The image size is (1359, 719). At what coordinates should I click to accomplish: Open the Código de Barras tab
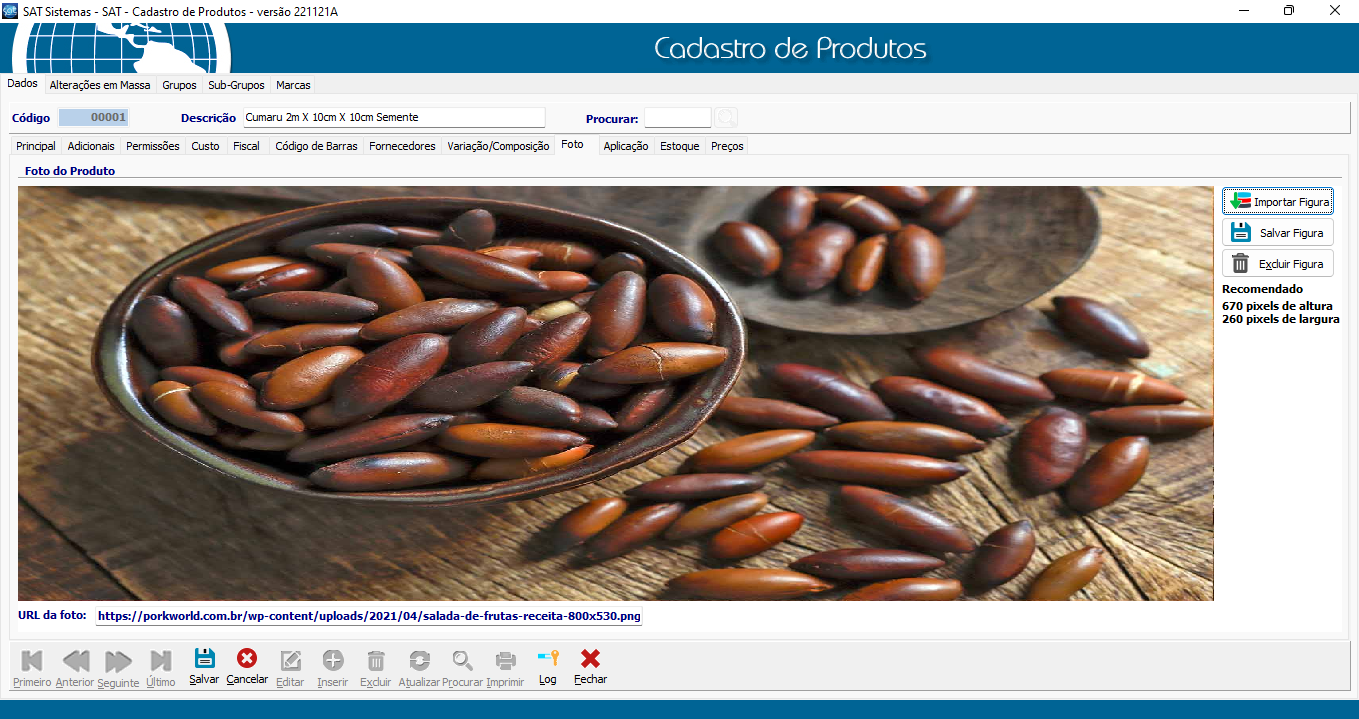coord(314,146)
